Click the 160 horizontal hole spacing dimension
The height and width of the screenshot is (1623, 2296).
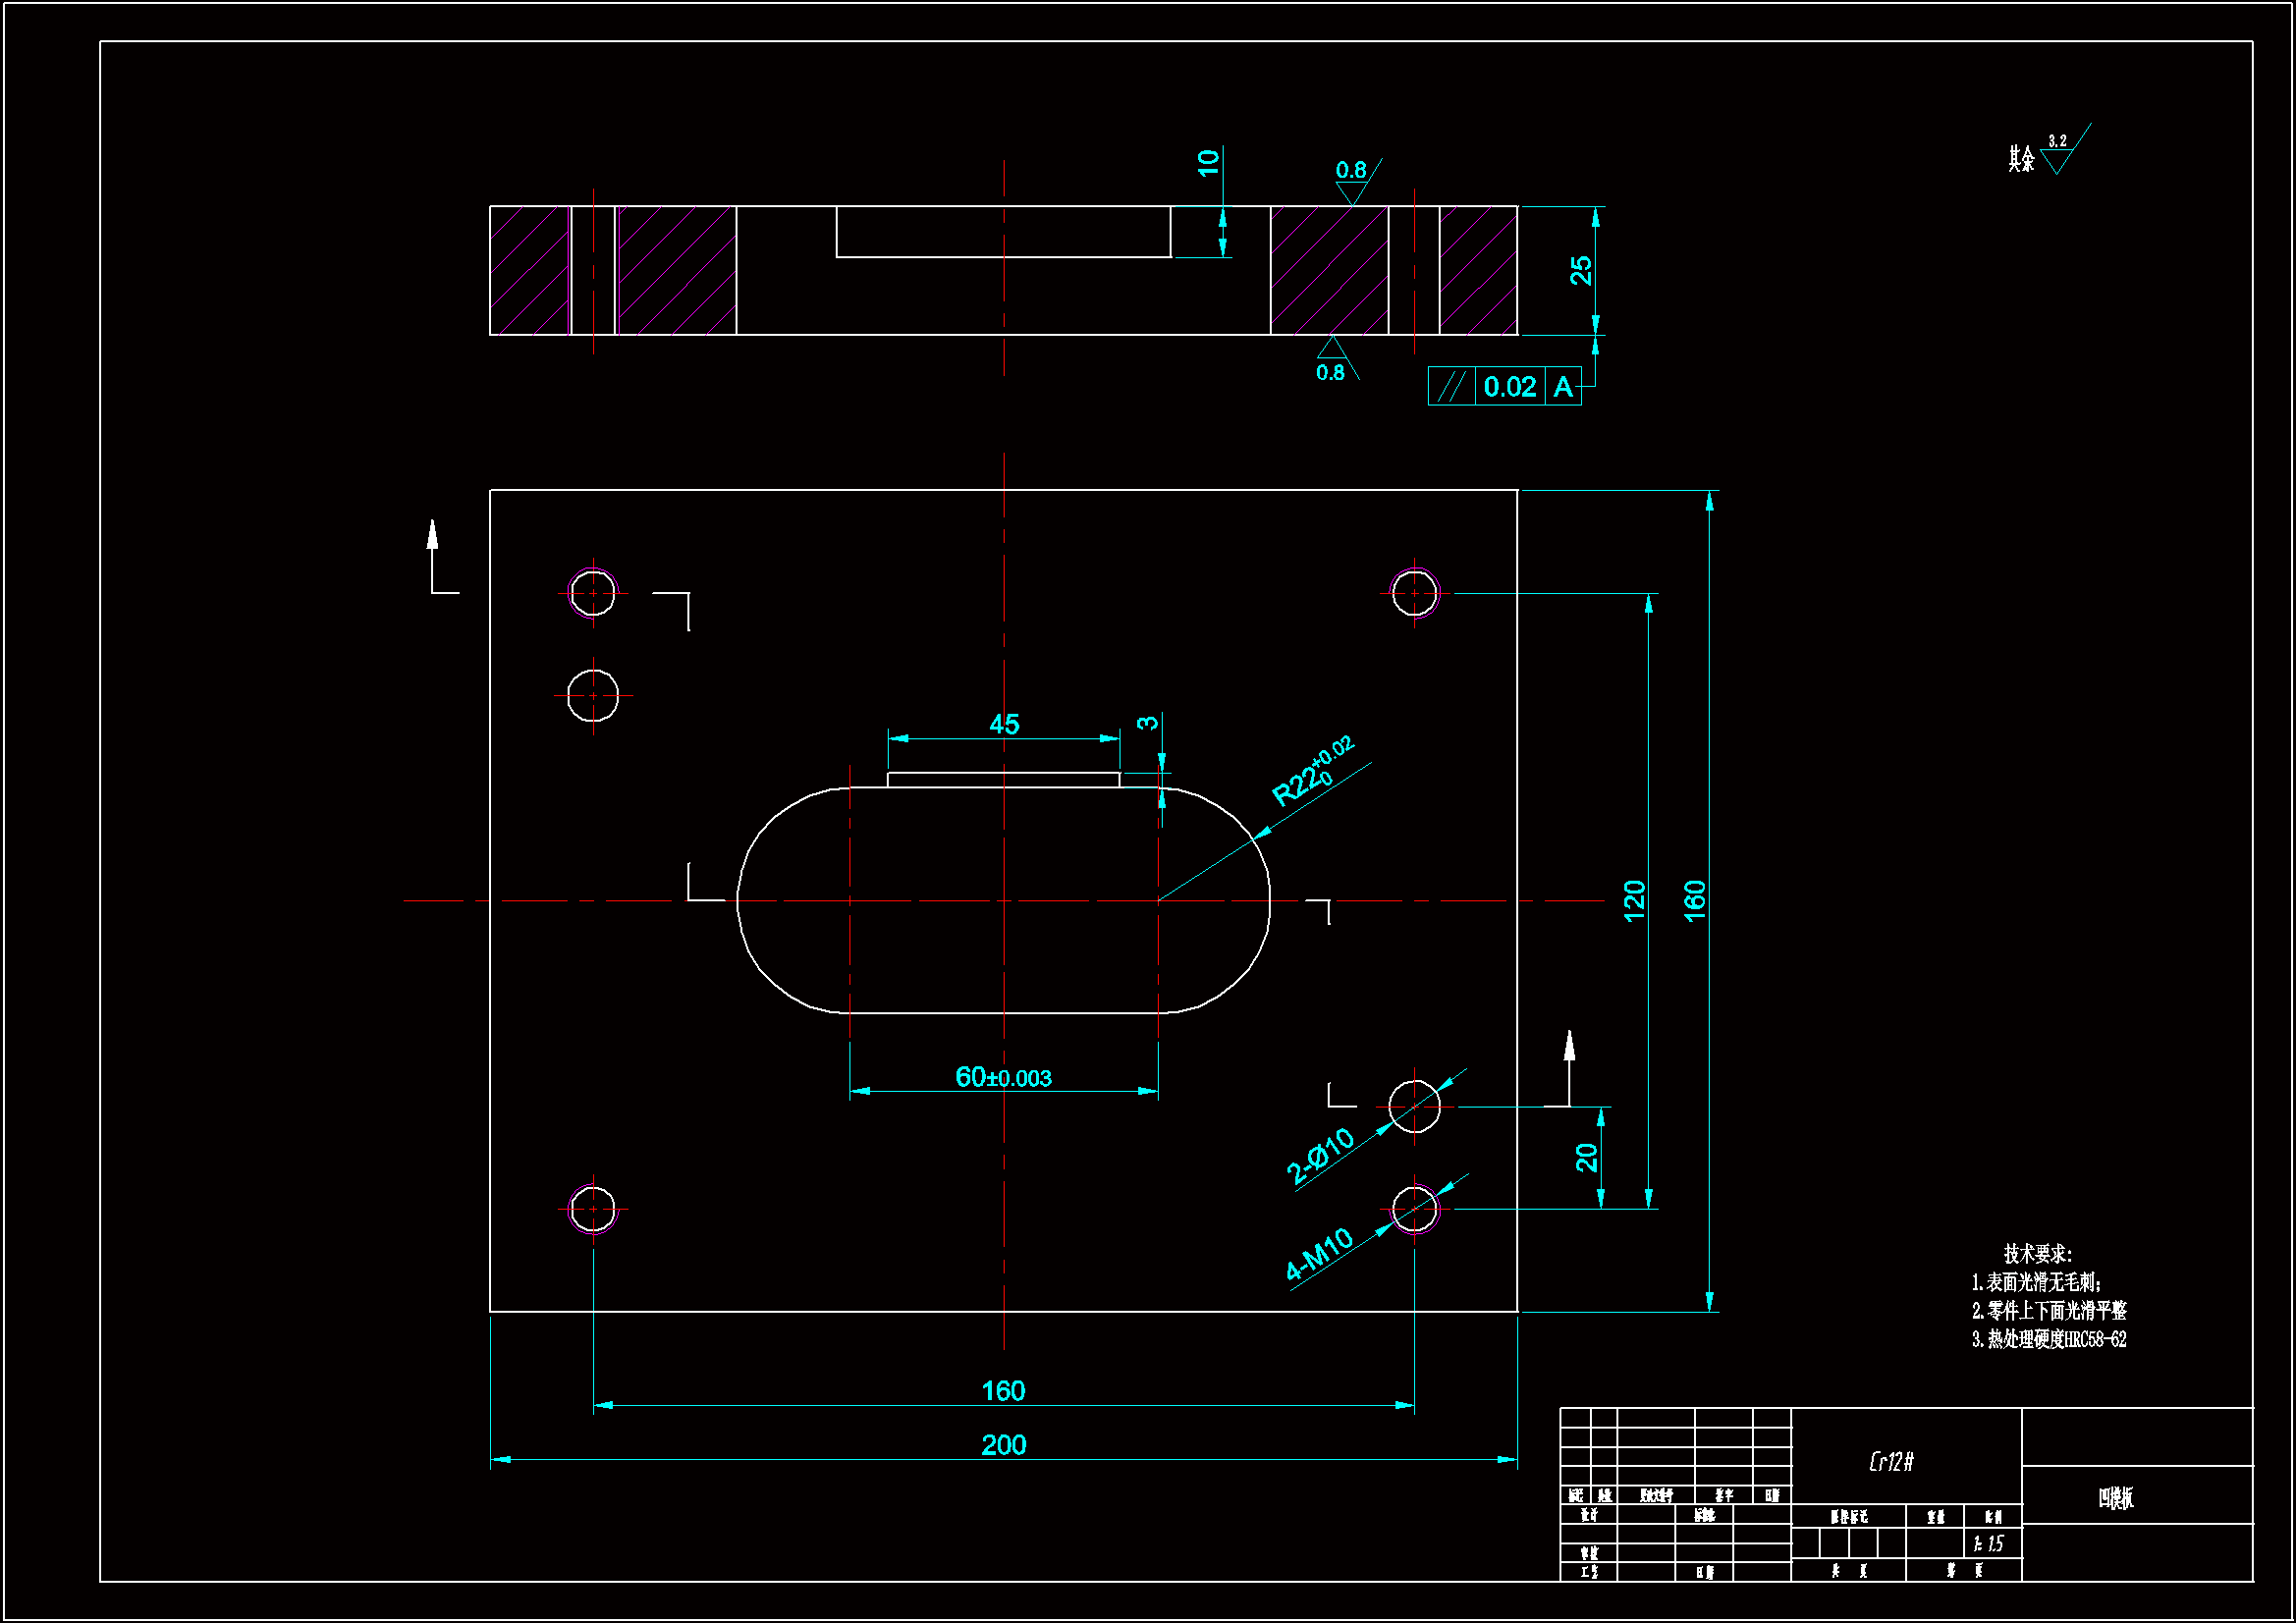(x=1003, y=1391)
